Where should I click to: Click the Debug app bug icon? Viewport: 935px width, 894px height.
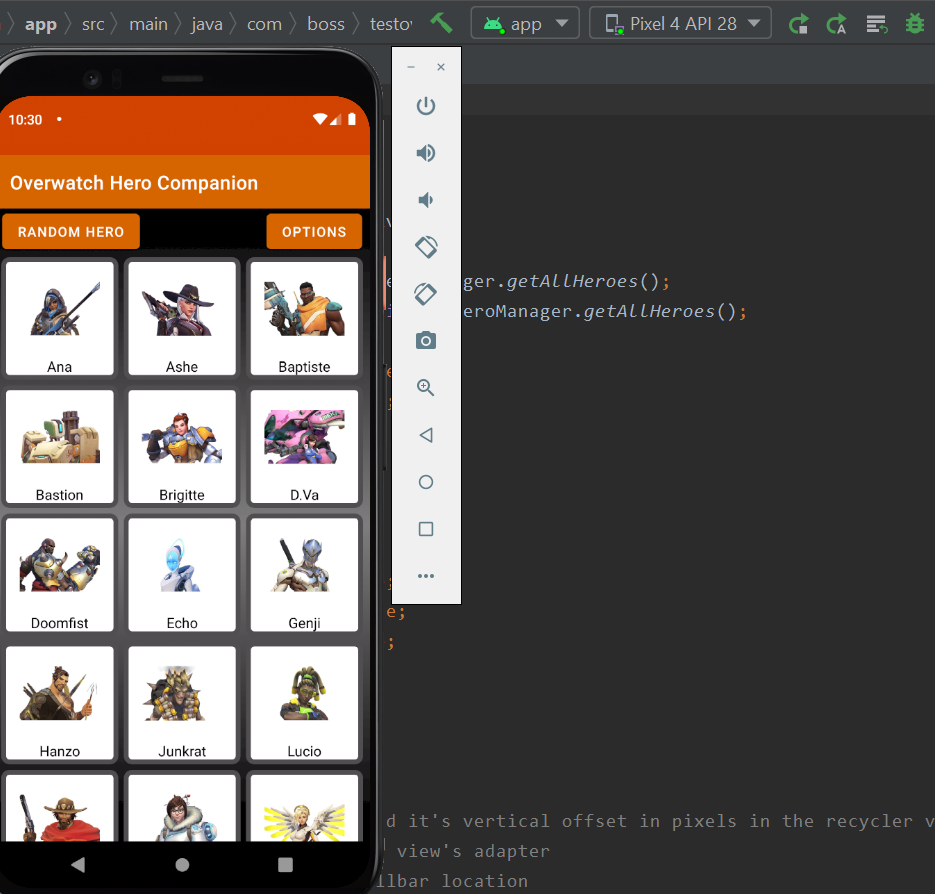pyautogui.click(x=914, y=24)
